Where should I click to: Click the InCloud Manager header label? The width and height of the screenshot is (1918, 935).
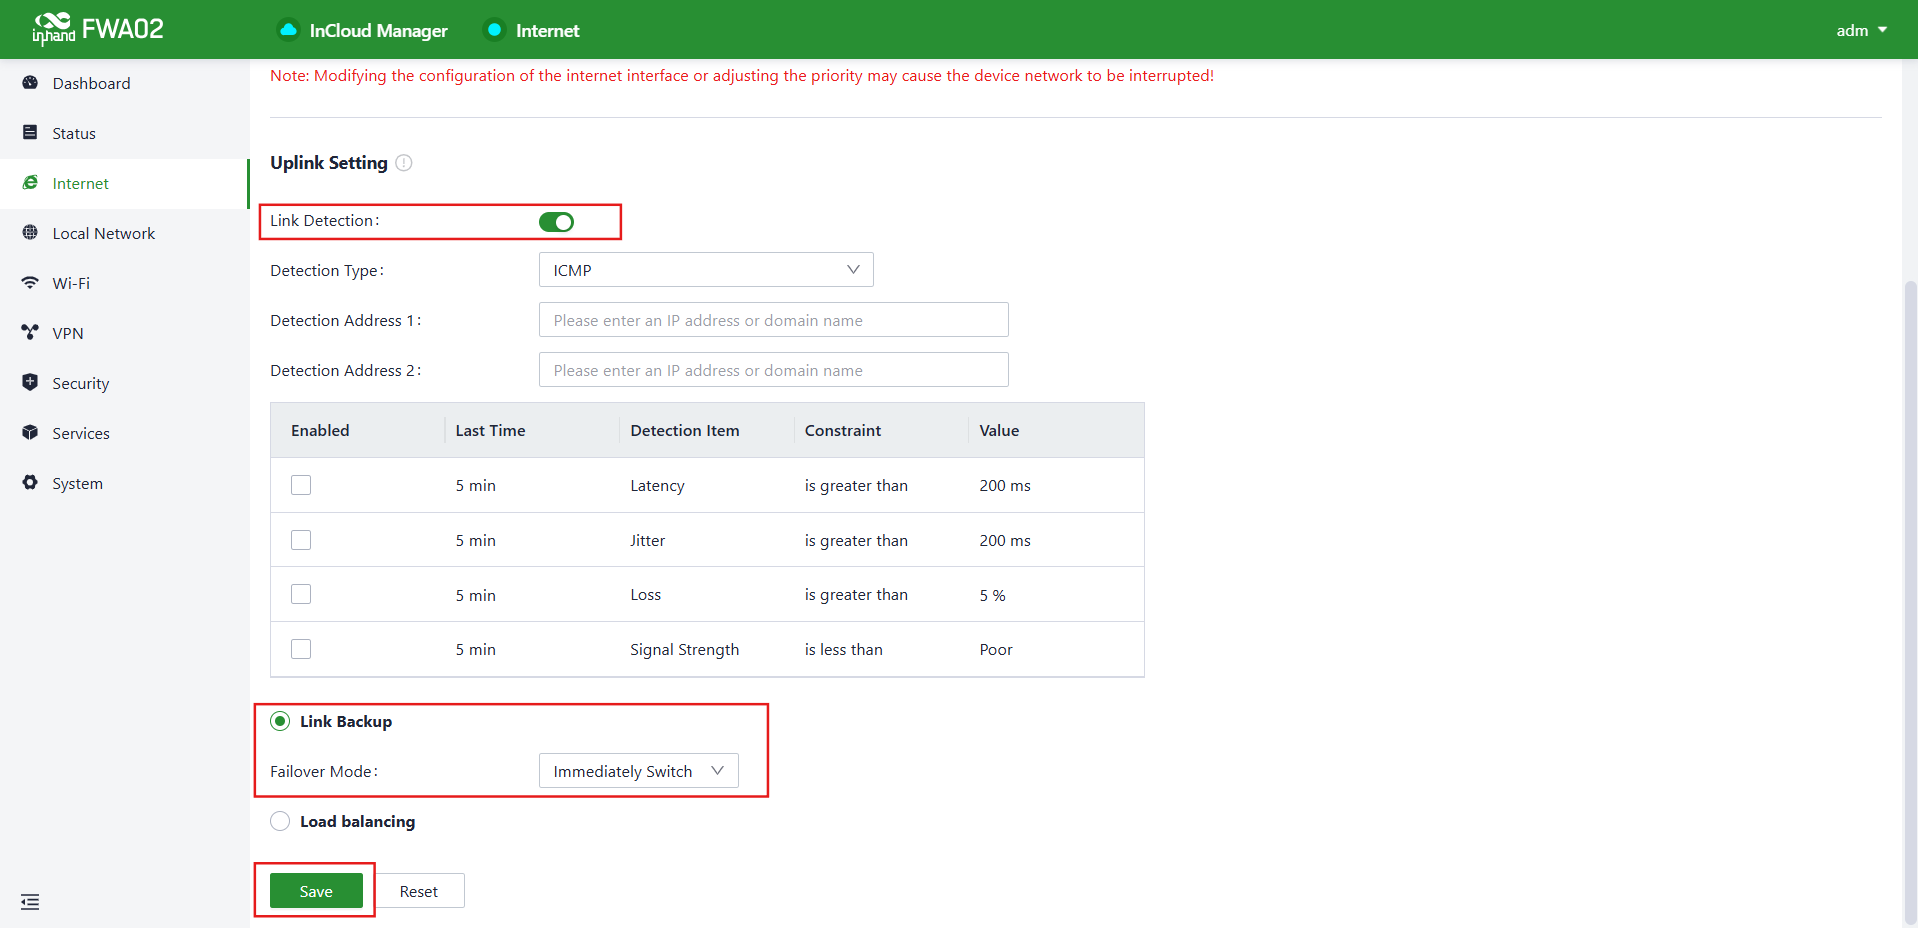pyautogui.click(x=378, y=31)
